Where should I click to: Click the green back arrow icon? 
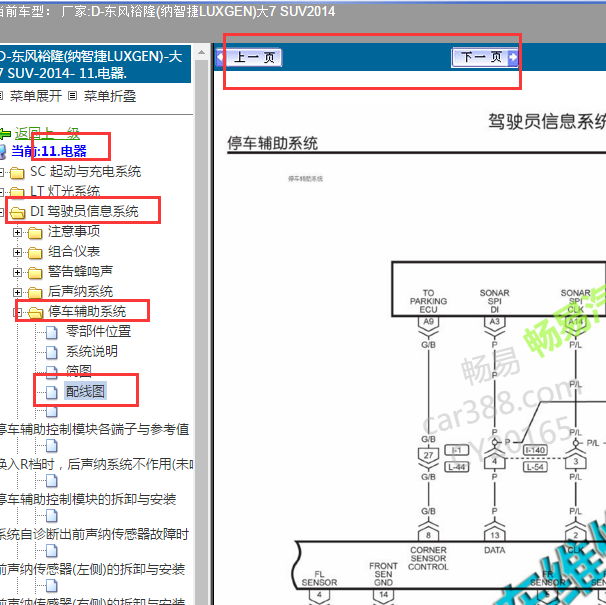point(5,134)
